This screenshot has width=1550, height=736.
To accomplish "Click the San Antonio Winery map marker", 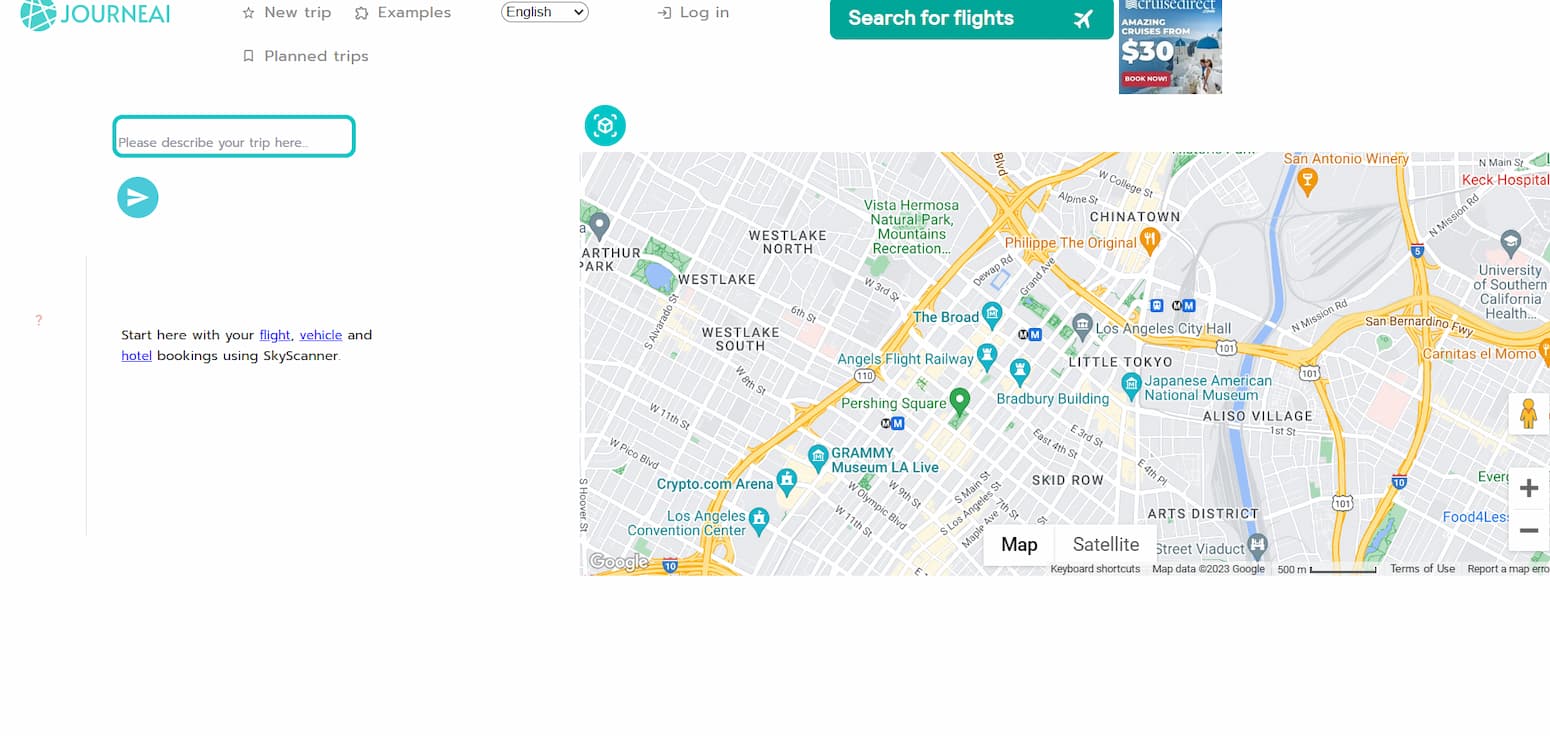I will coord(1306,181).
